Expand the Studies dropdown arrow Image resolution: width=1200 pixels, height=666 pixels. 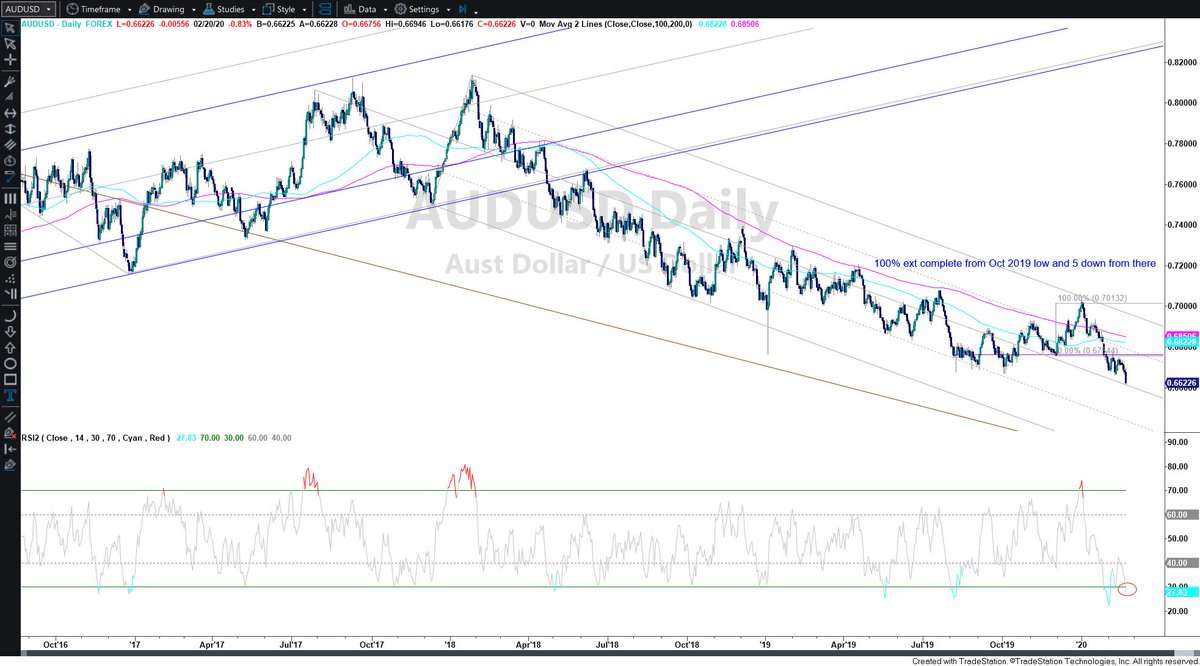tap(253, 9)
